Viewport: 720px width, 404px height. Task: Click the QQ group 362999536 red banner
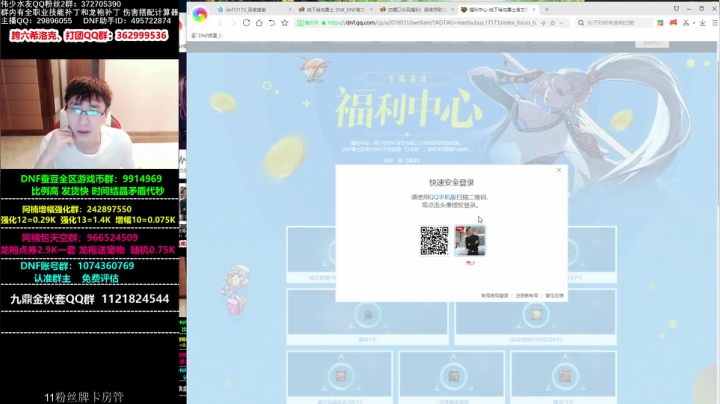coord(89,35)
